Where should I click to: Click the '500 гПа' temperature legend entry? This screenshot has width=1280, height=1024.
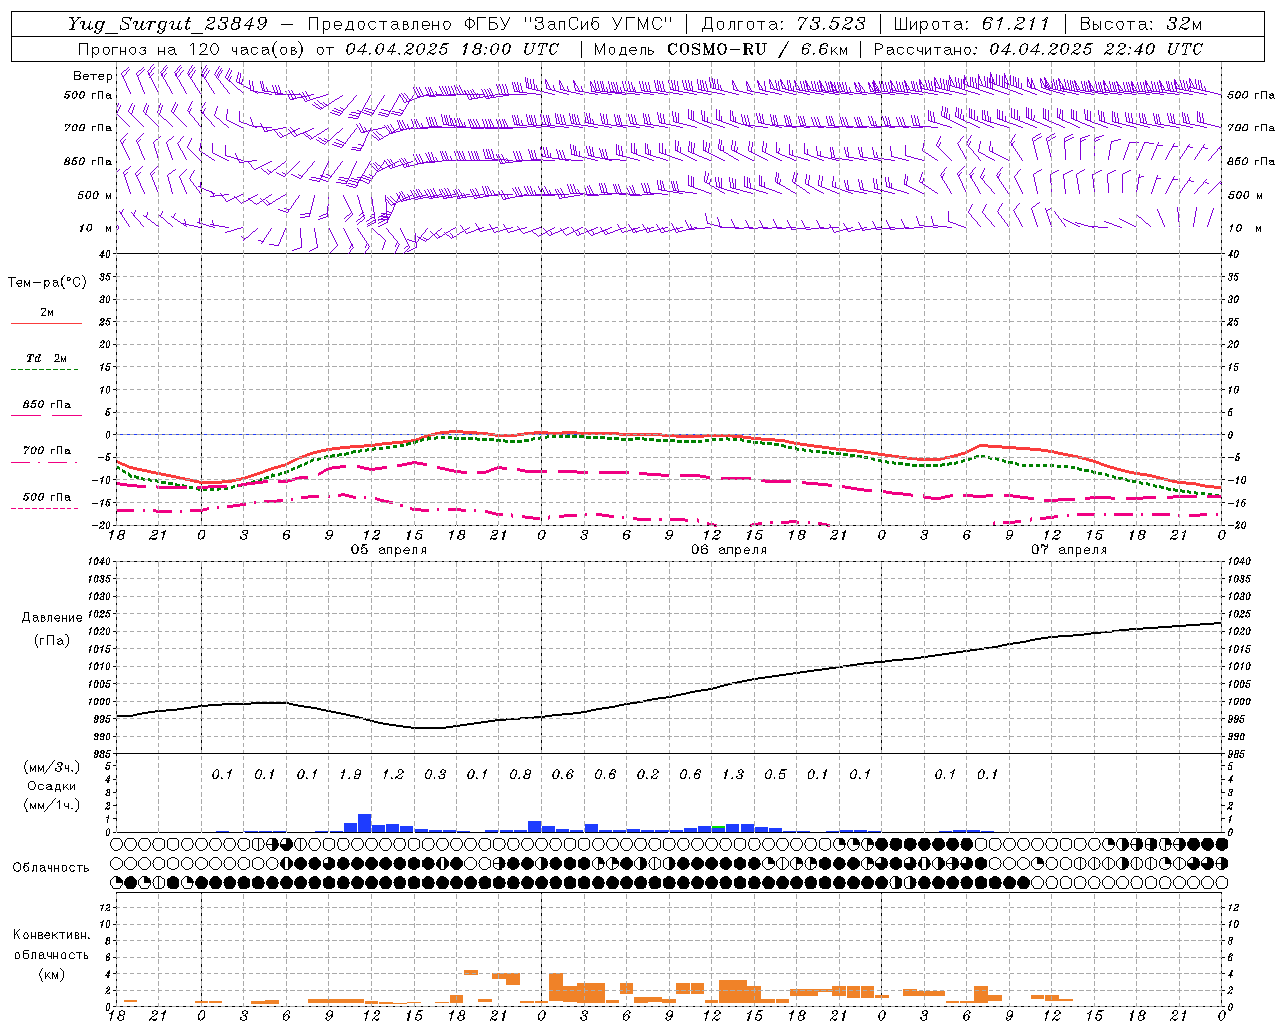47,497
